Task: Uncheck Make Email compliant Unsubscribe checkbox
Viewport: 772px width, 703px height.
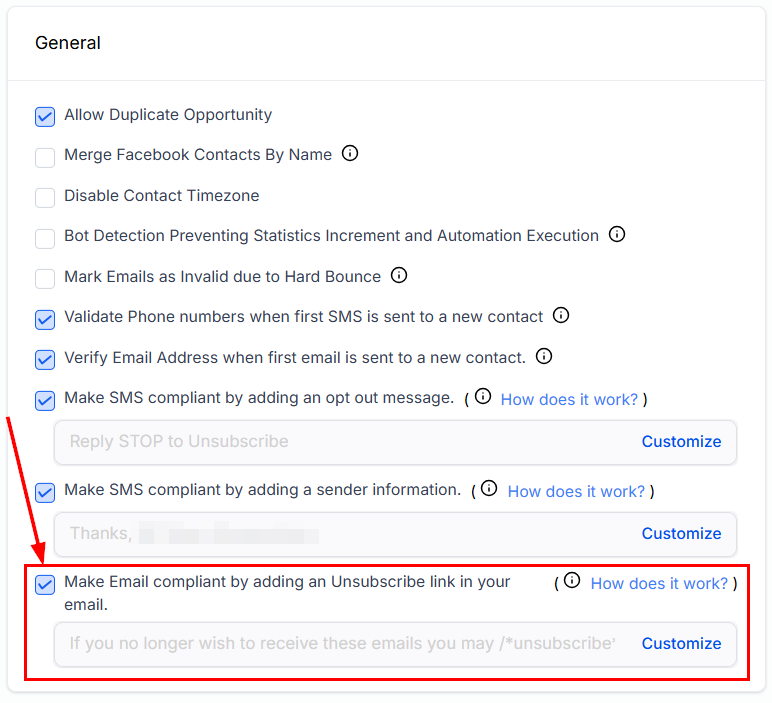Action: [45, 585]
